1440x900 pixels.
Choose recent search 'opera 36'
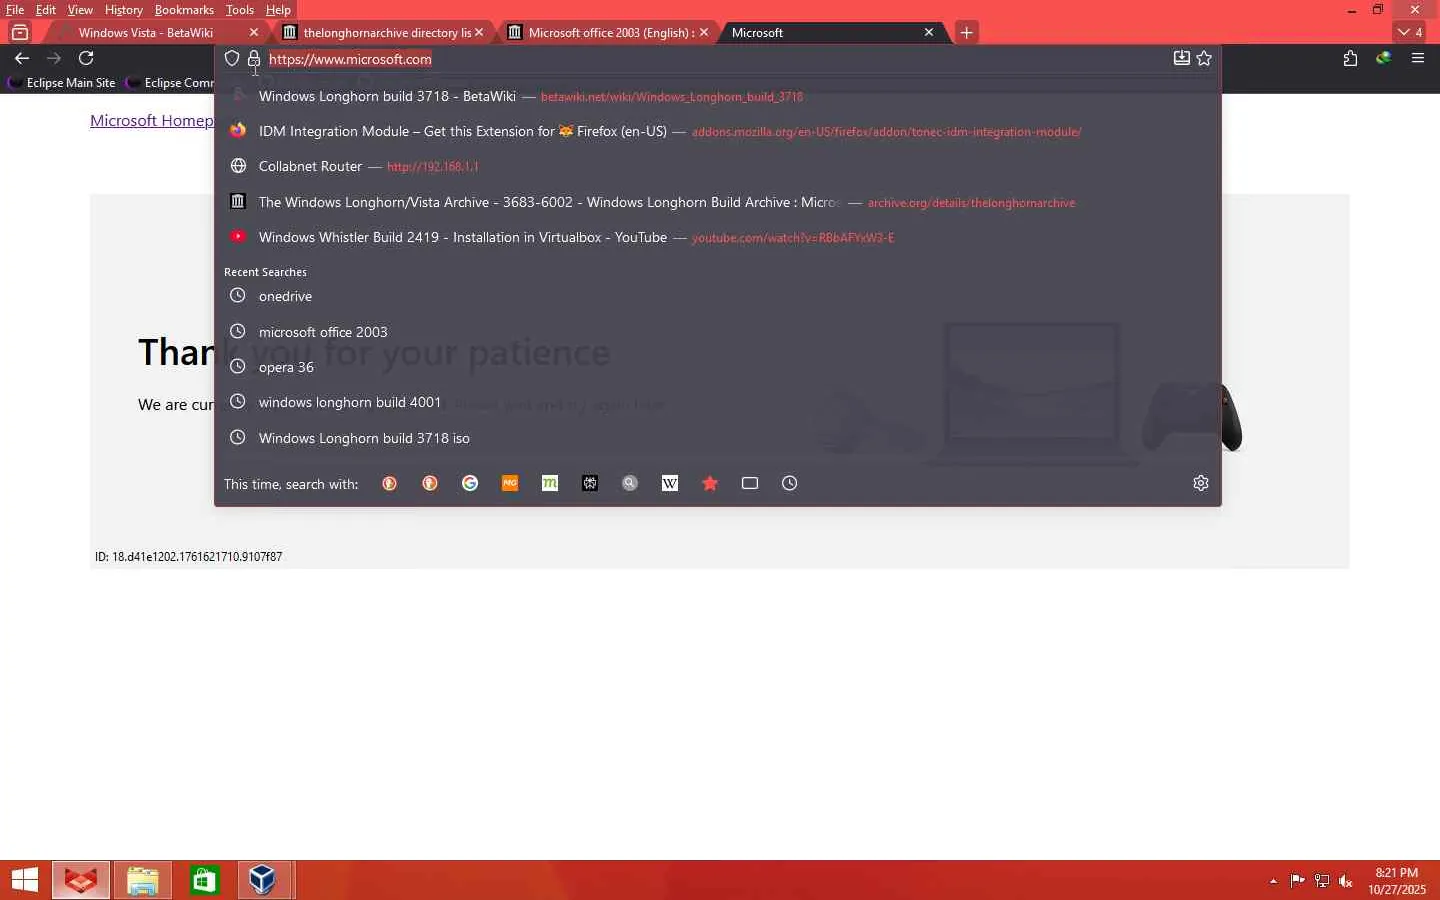coord(718,367)
